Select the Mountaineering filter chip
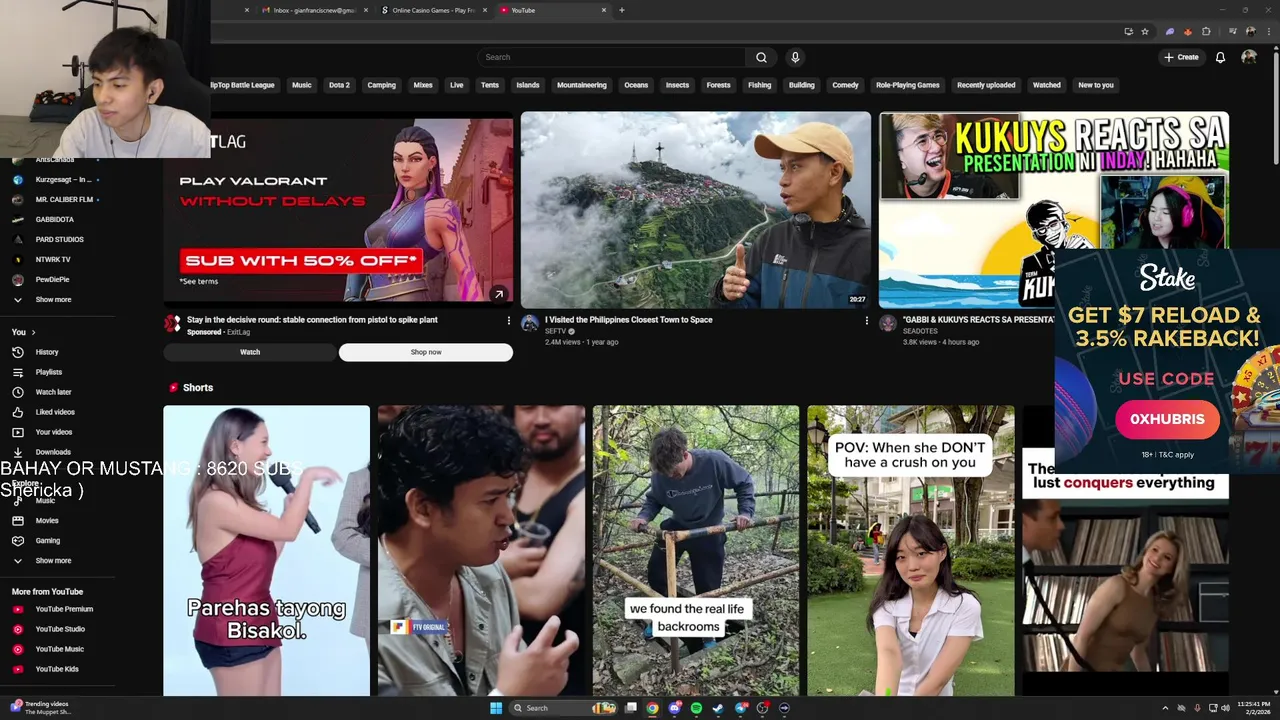 581,85
